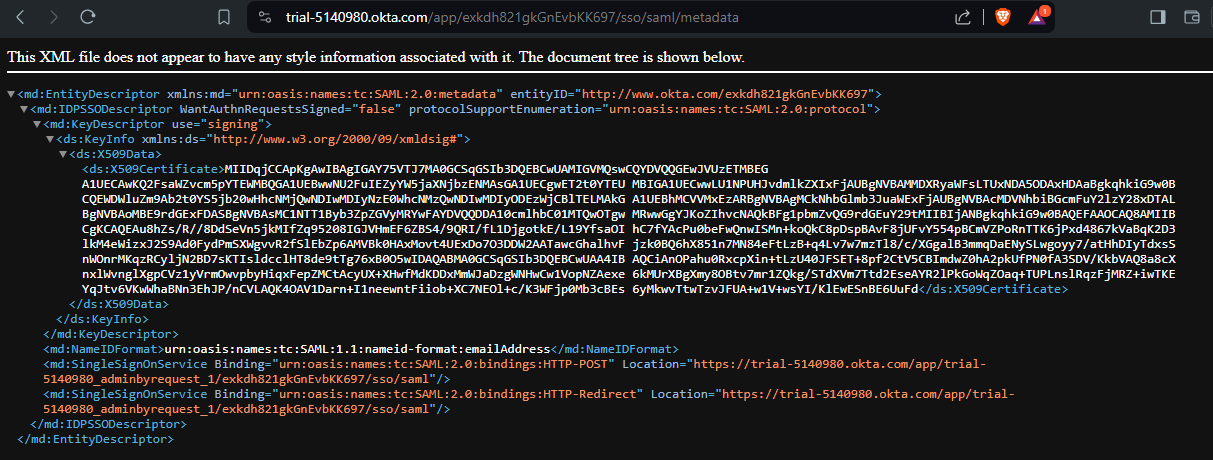1213x460 pixels.
Task: Click the closing ds:X509Certificate tag
Action: (994, 288)
